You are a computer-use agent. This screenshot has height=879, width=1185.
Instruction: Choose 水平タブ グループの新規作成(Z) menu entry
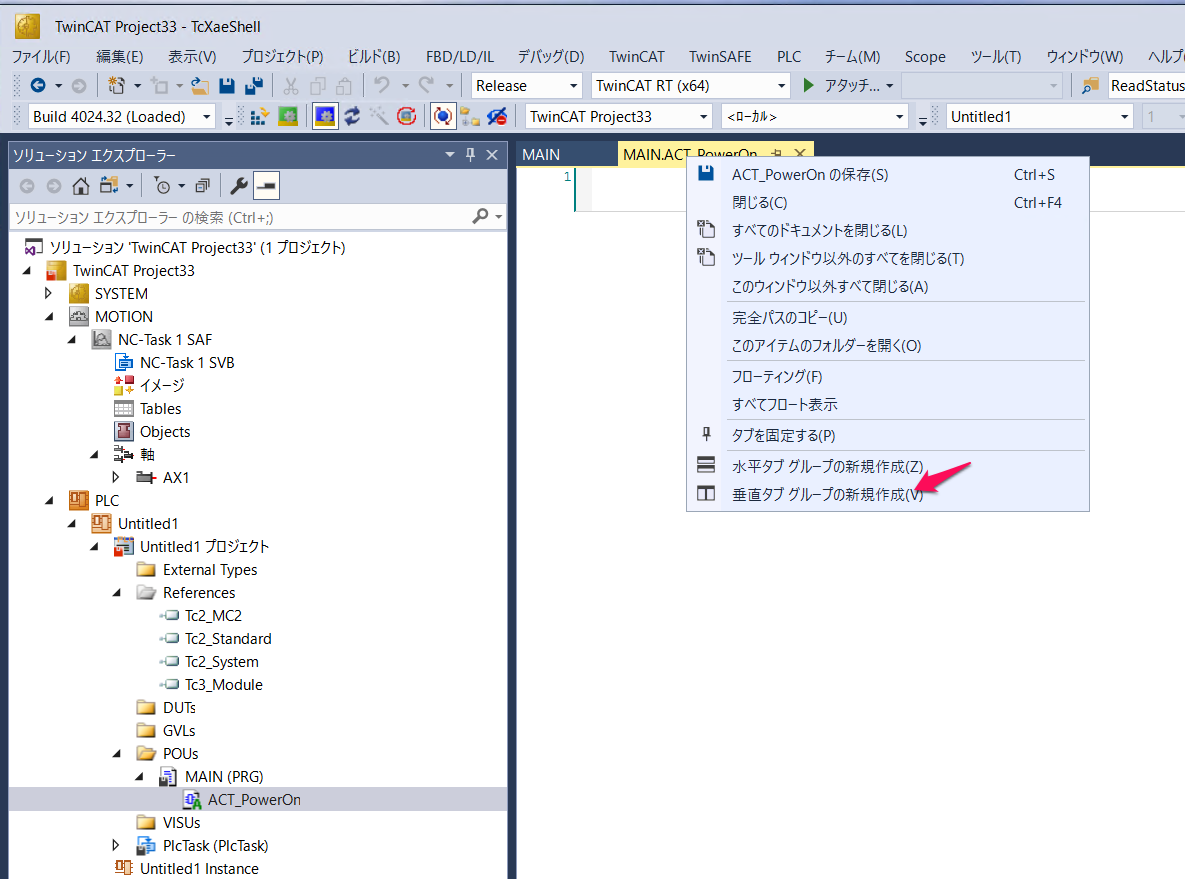(x=887, y=466)
